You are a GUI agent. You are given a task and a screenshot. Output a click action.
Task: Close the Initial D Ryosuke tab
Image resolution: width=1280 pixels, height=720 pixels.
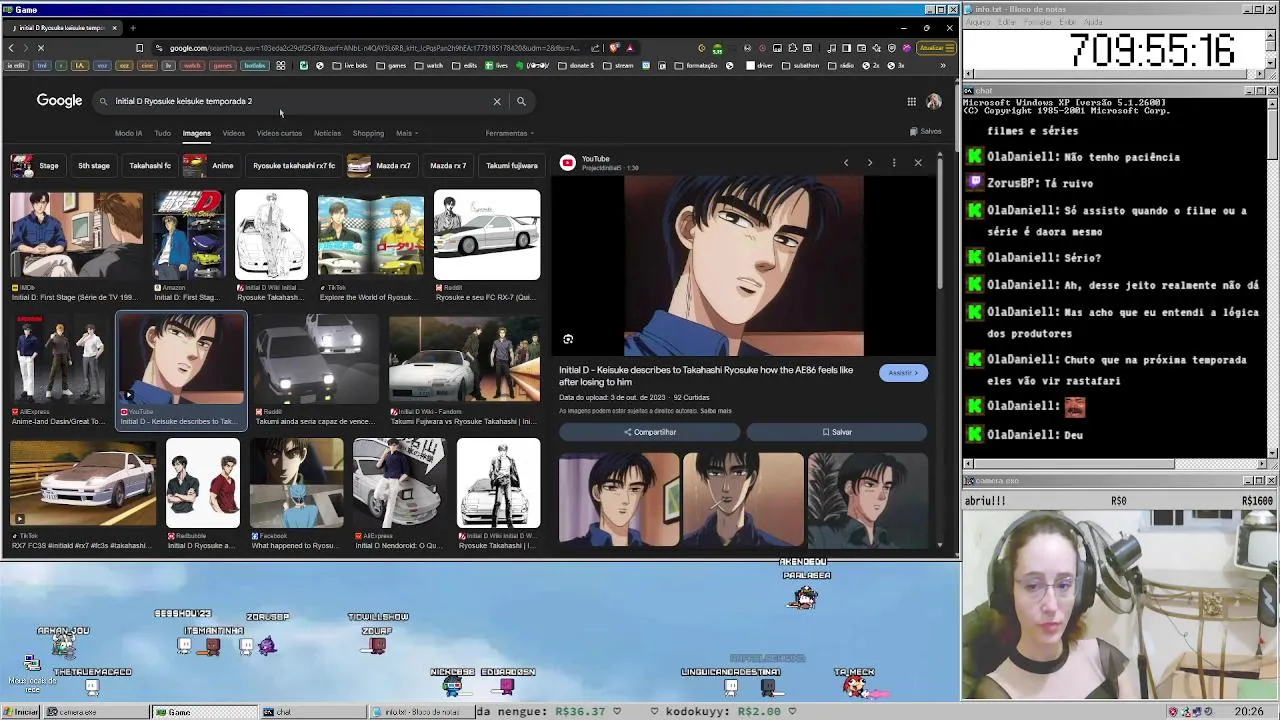[114, 28]
